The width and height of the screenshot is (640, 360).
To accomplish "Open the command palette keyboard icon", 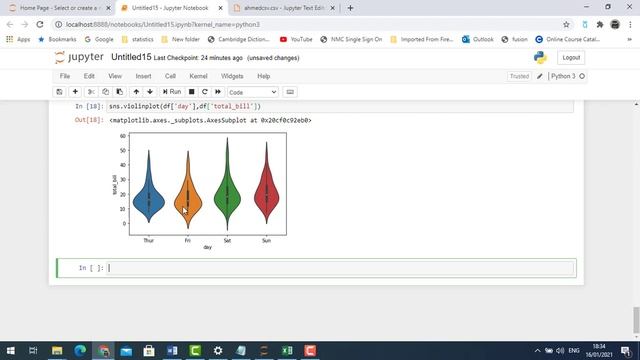I will 290,92.
